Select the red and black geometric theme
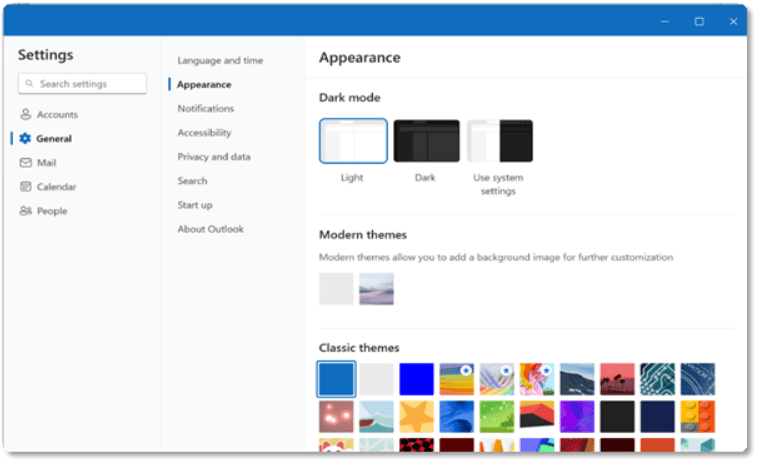758x466 pixels. coord(537,416)
